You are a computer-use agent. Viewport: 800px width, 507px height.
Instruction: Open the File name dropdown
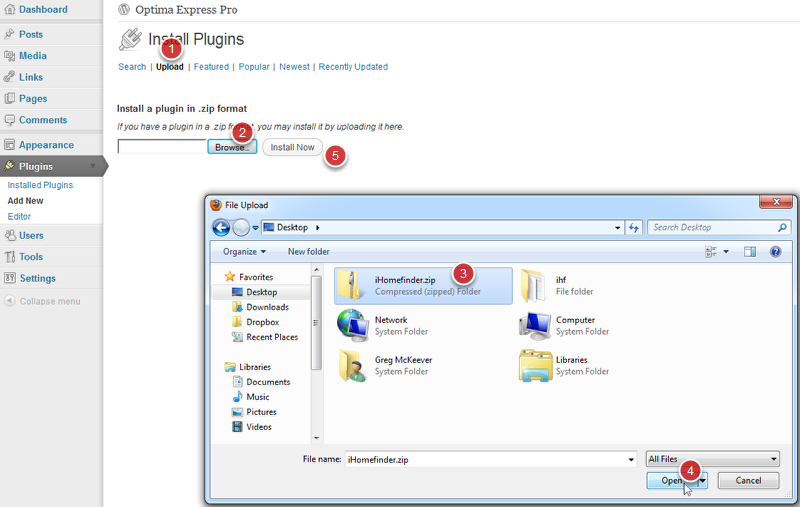click(631, 460)
